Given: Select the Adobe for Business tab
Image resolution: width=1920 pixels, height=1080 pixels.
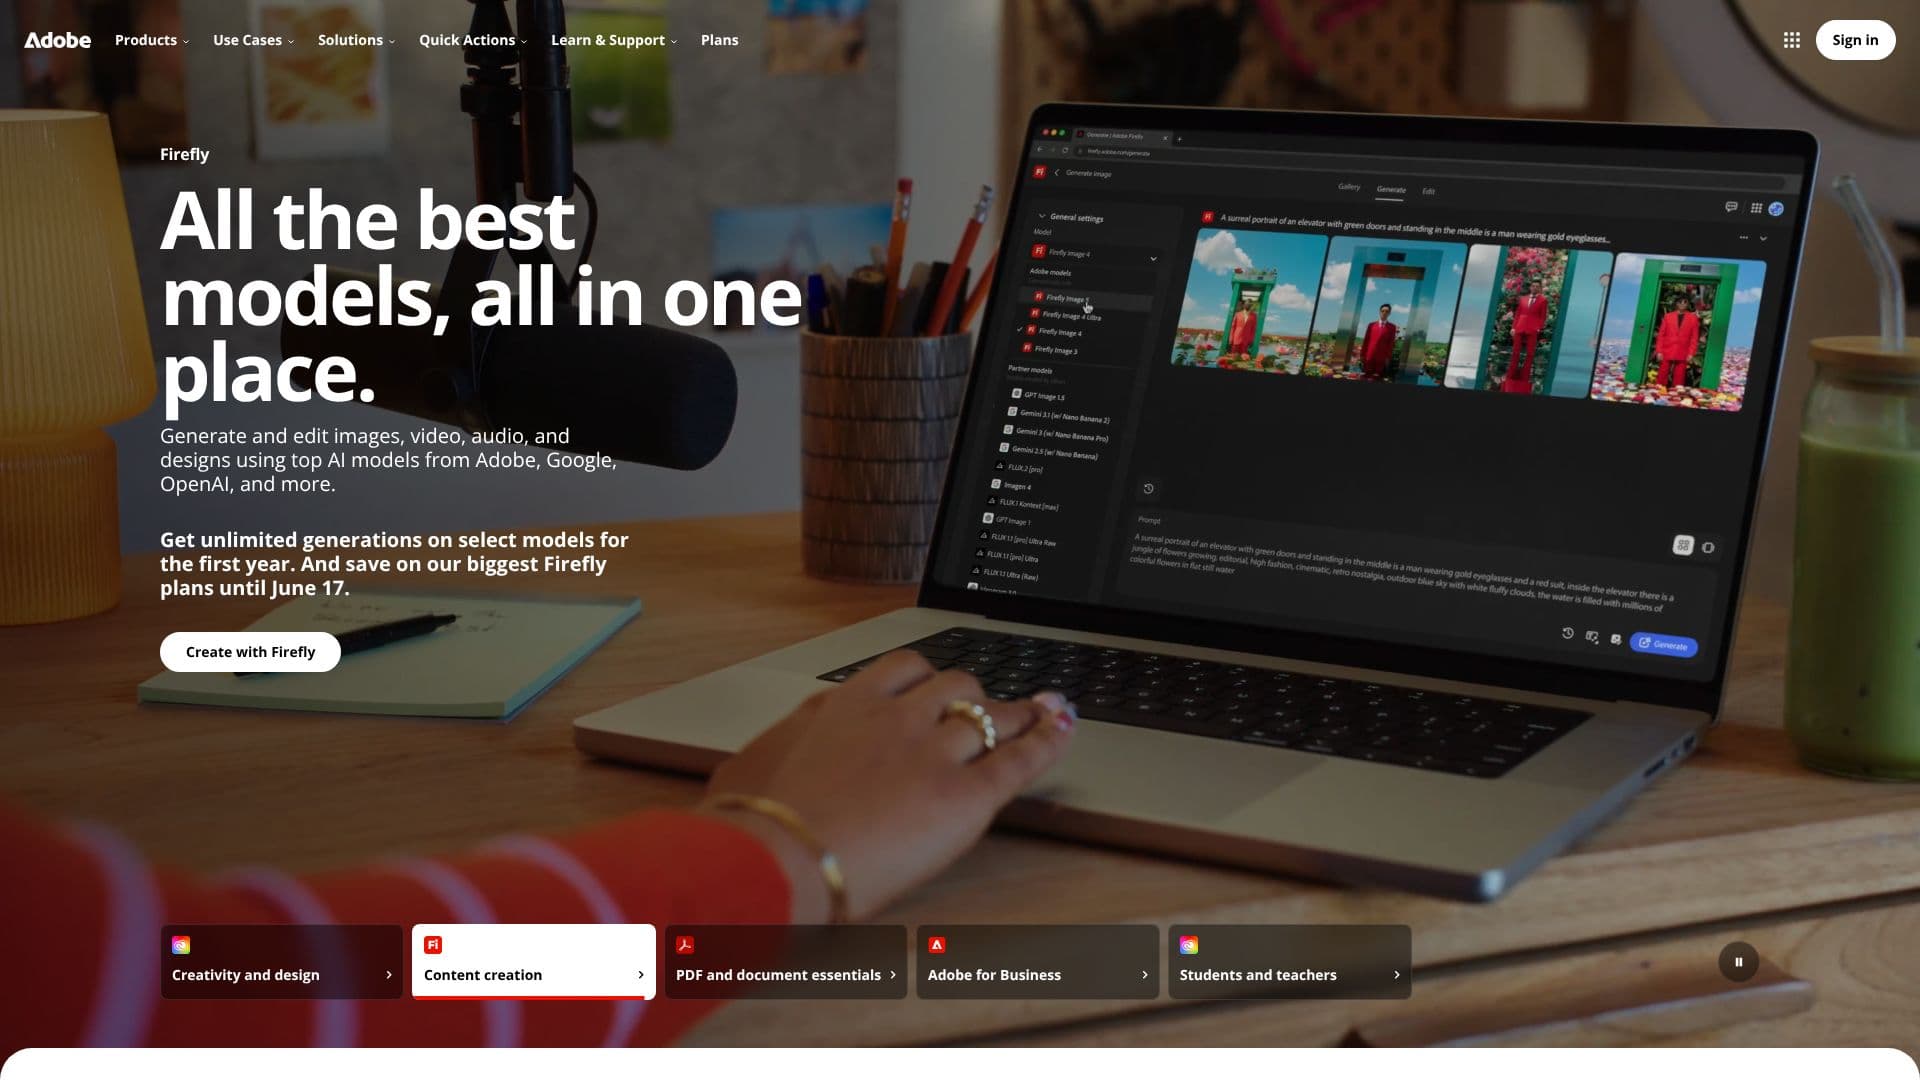Looking at the screenshot, I should (1038, 962).
